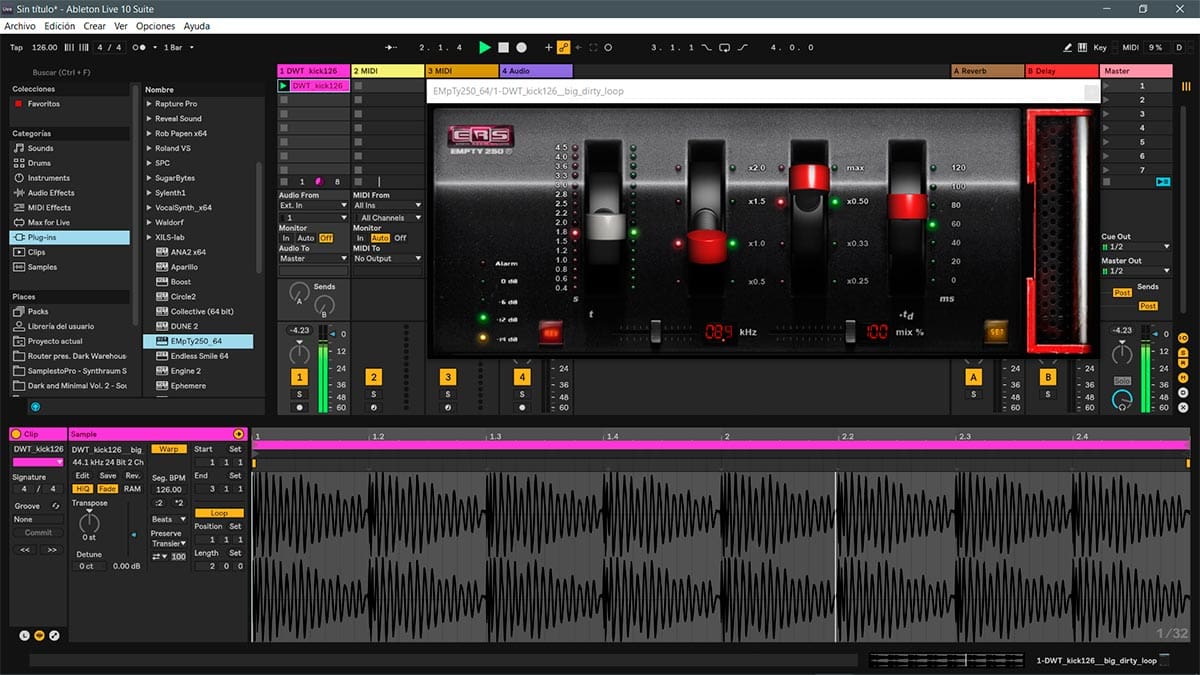This screenshot has width=1200, height=675.
Task: Open the Ver menu
Action: [121, 26]
